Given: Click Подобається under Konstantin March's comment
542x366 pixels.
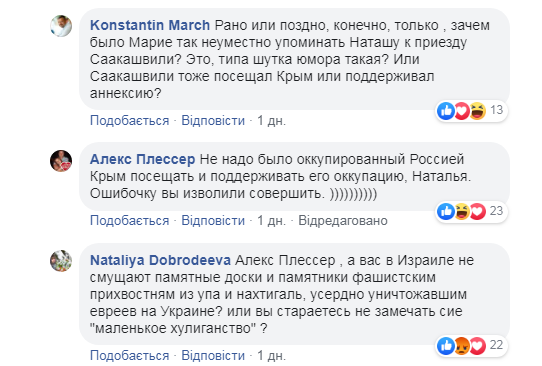Looking at the screenshot, I should [129, 121].
